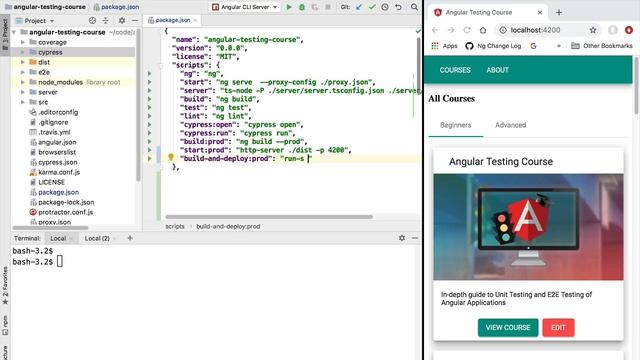The image size is (640, 360).
Task: Collapse all in Project panel
Action: click(x=106, y=20)
